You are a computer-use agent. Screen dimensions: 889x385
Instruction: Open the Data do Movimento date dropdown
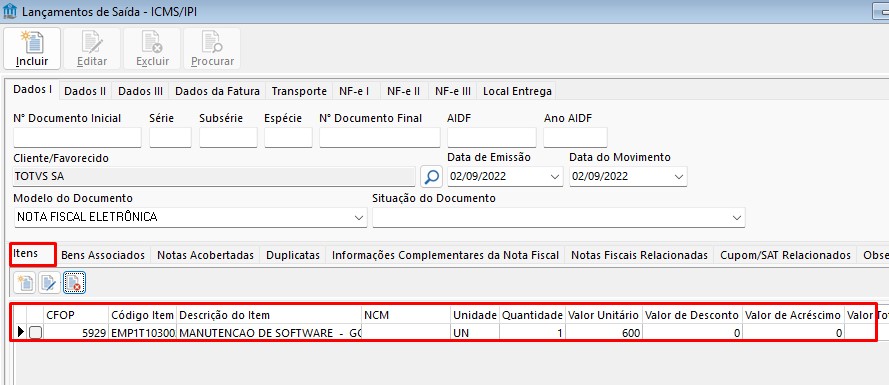coord(679,176)
